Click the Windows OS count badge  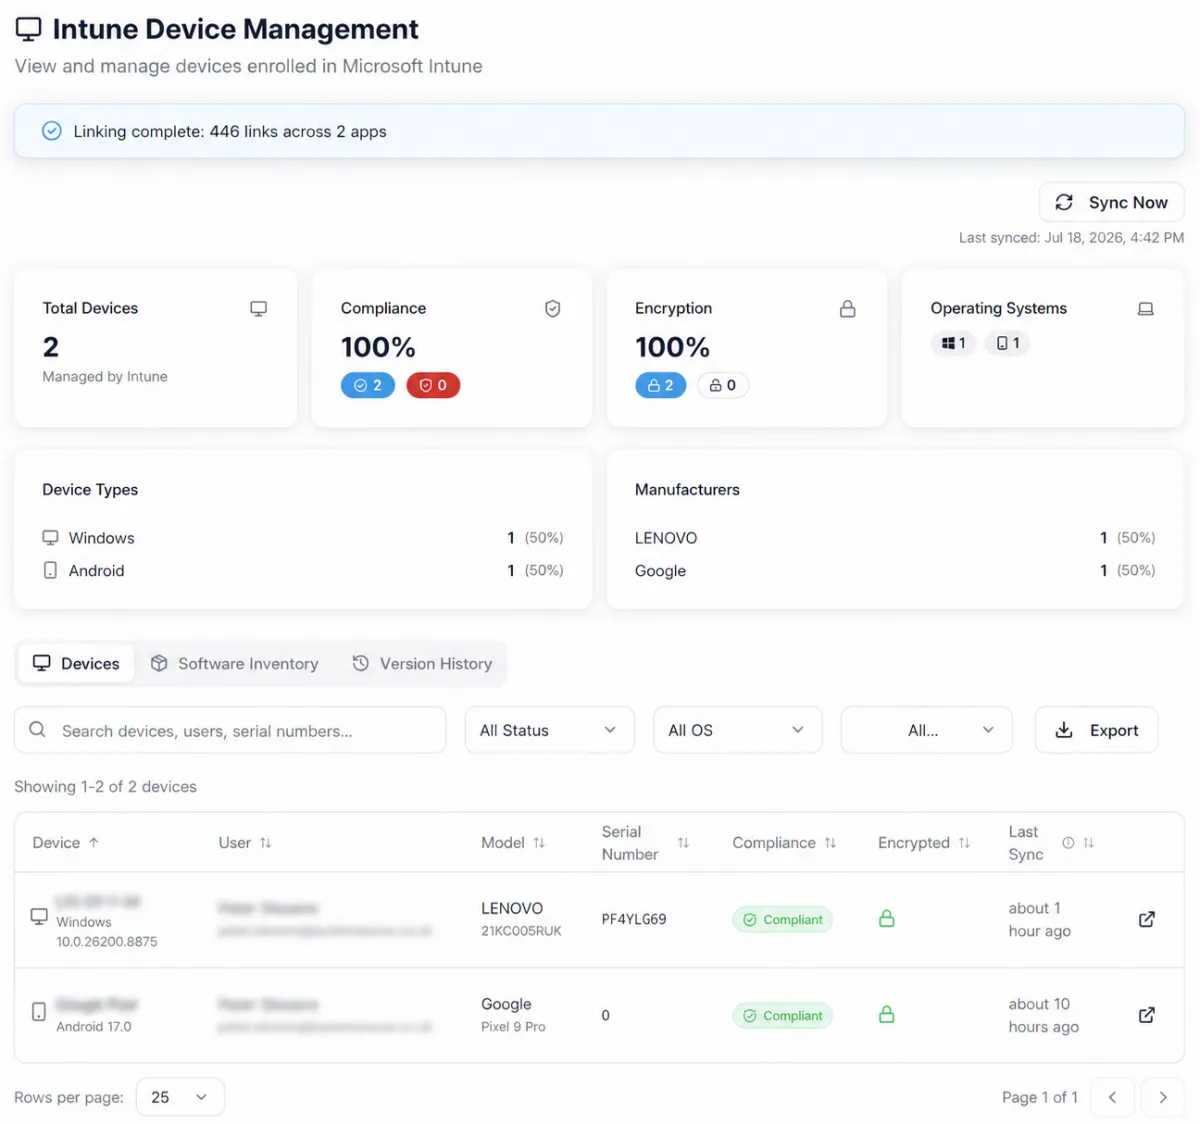[x=953, y=343]
